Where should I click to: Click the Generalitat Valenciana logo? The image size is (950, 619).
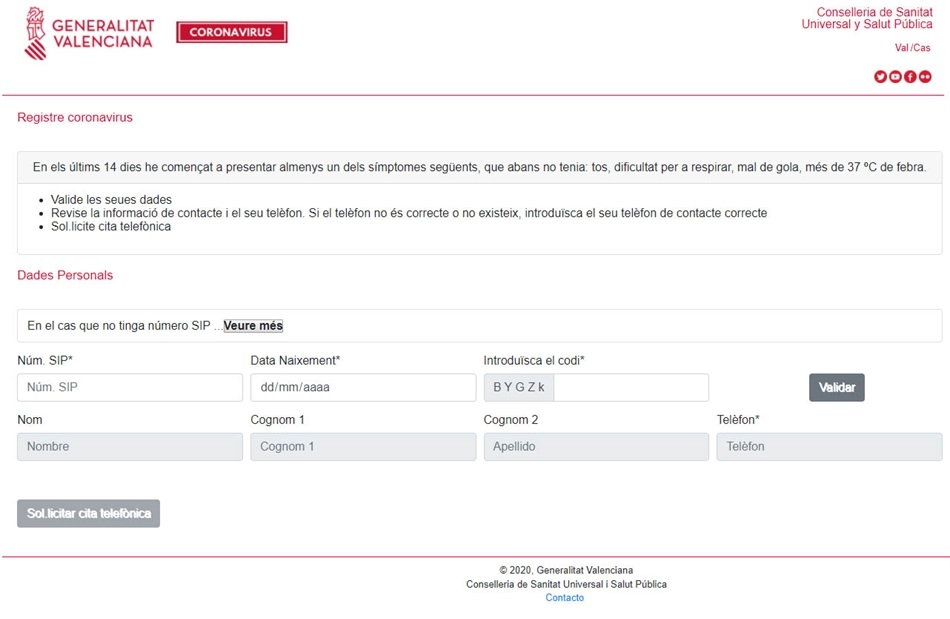coord(88,33)
